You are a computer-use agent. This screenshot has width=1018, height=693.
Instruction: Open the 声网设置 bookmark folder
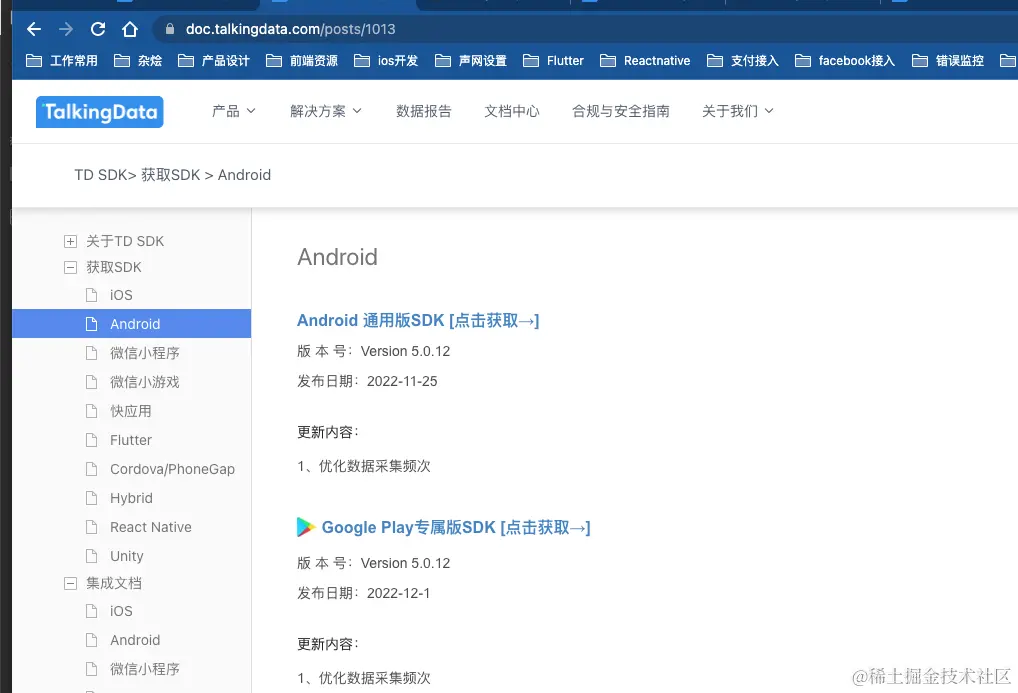pyautogui.click(x=471, y=60)
